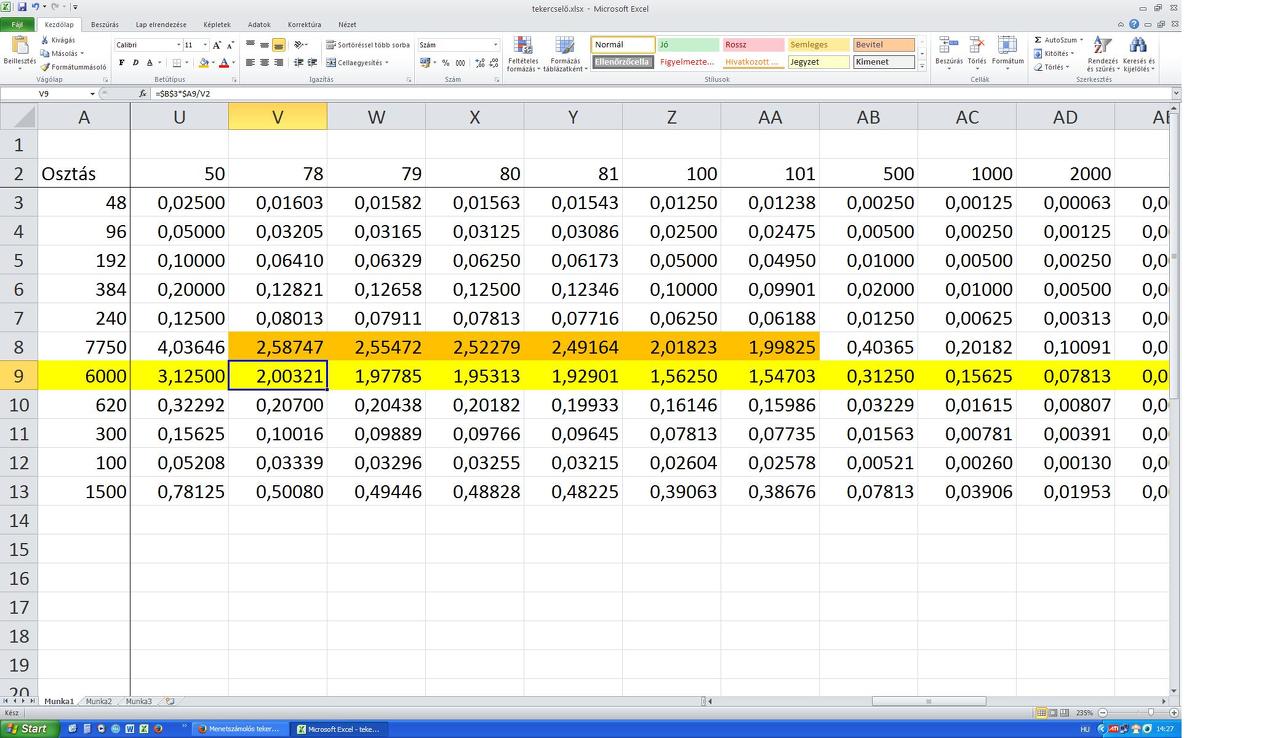This screenshot has width=1280, height=738.
Task: Click the Excel Help question mark icon
Action: tap(1134, 24)
